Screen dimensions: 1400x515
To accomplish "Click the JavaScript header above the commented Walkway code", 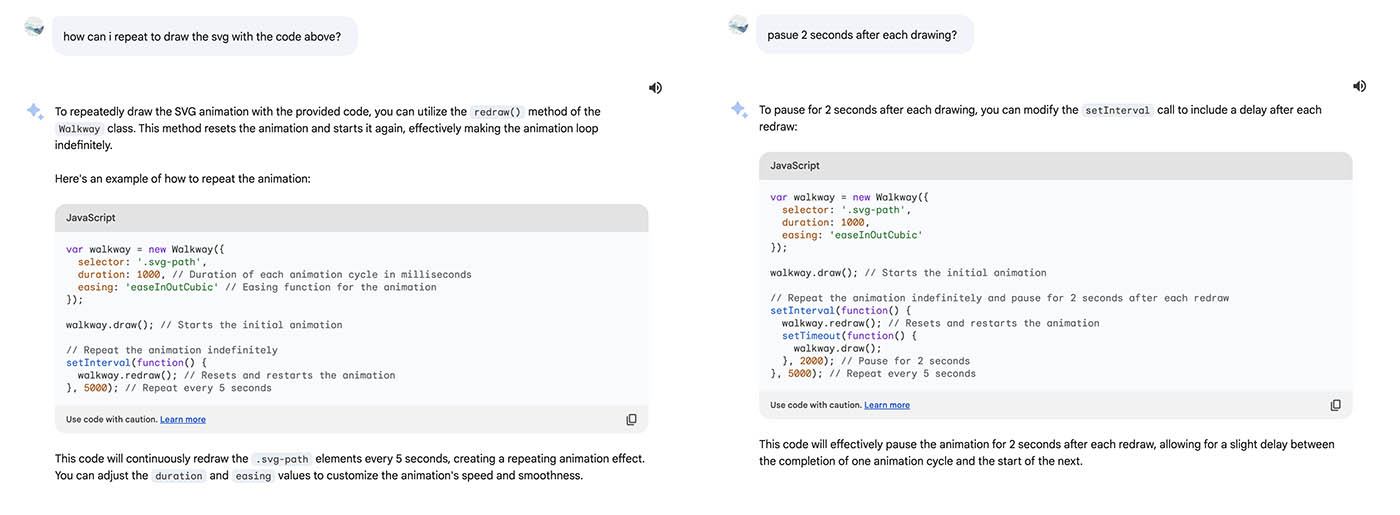I will pos(351,217).
